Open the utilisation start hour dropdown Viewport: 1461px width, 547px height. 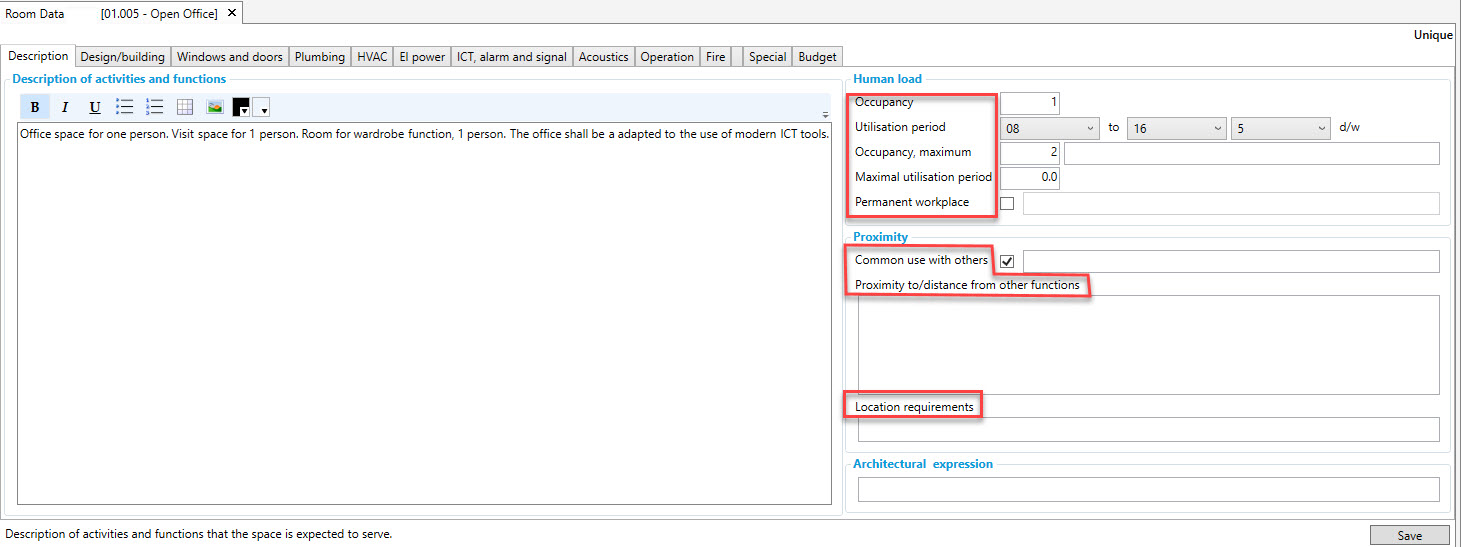(x=1049, y=129)
